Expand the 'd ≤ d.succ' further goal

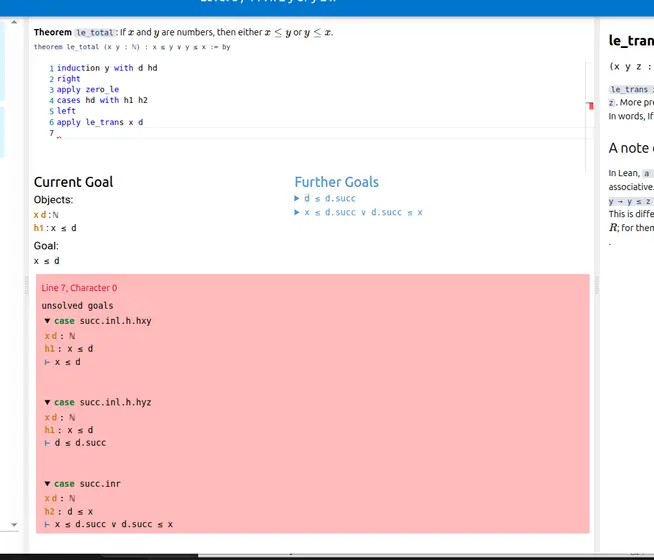(297, 199)
